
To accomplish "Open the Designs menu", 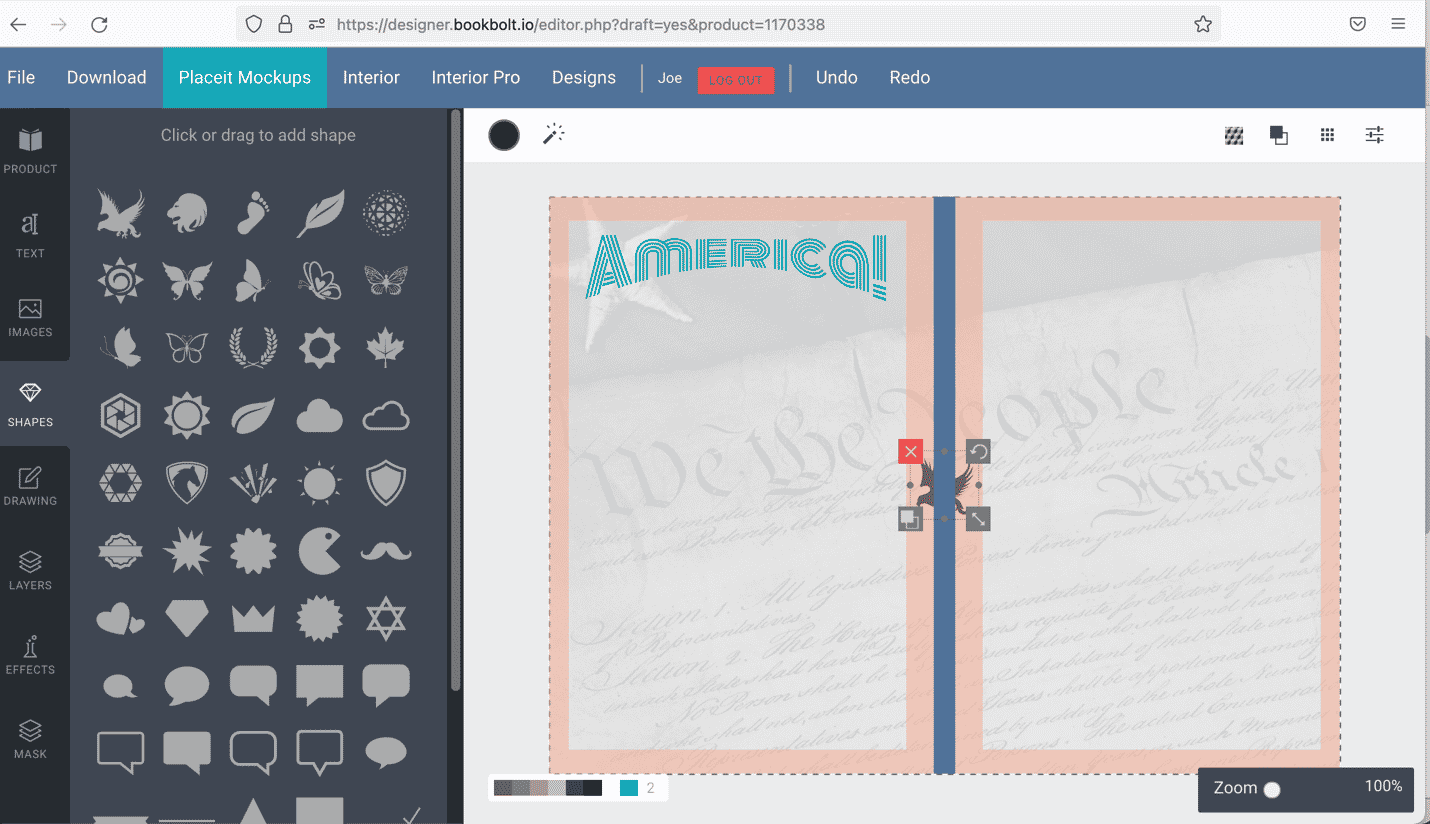I will pos(584,77).
